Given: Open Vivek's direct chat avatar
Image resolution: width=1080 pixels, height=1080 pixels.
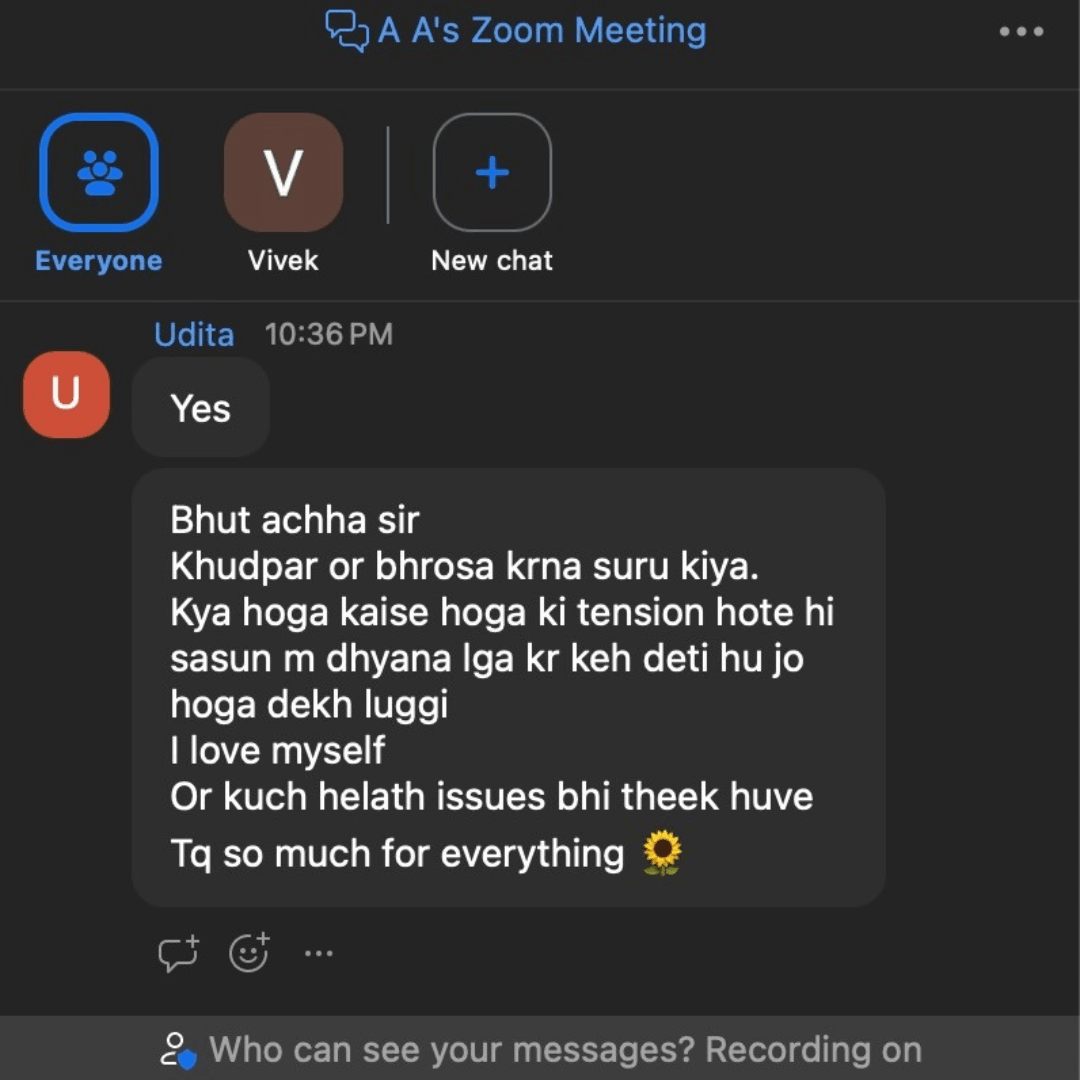Looking at the screenshot, I should (283, 172).
